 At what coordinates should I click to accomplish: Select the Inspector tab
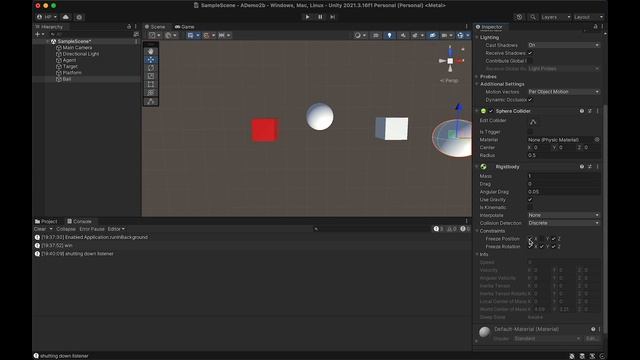489,27
